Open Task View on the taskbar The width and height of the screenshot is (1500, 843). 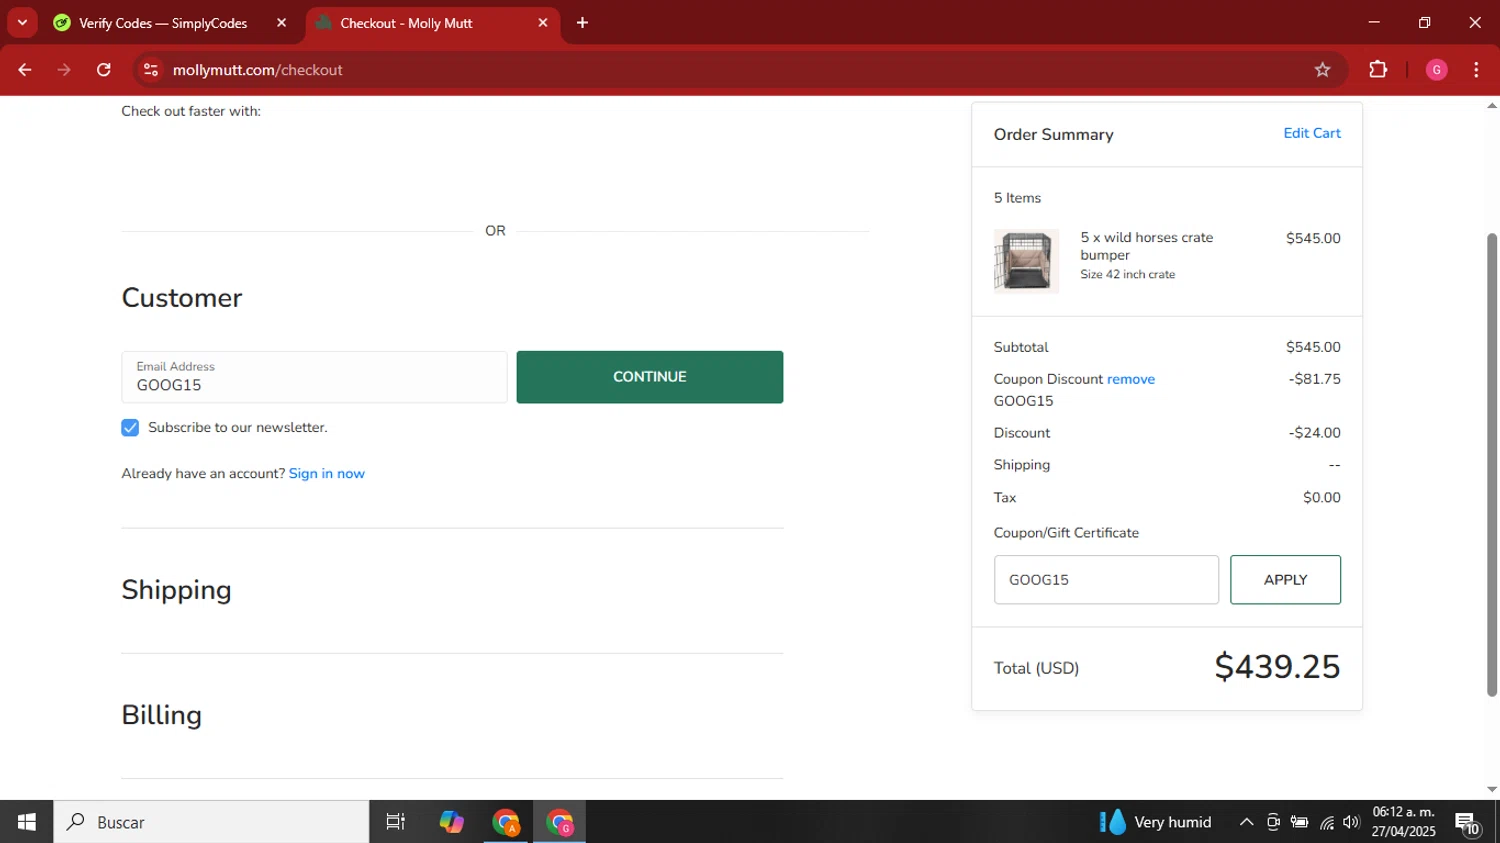click(396, 822)
